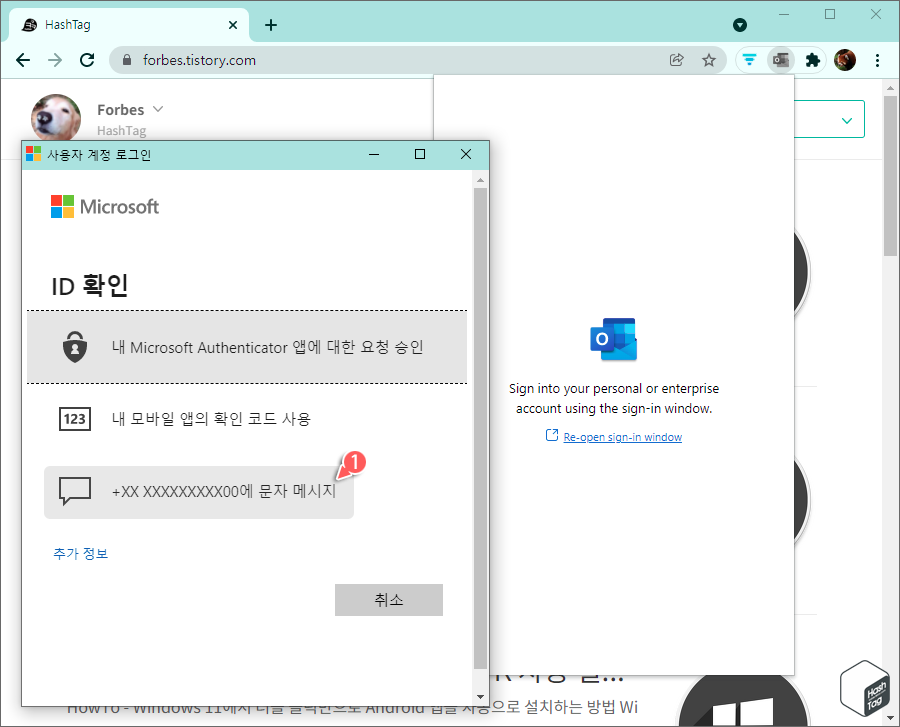The image size is (900, 727).
Task: Open the Extensions puzzle piece icon
Action: [812, 60]
